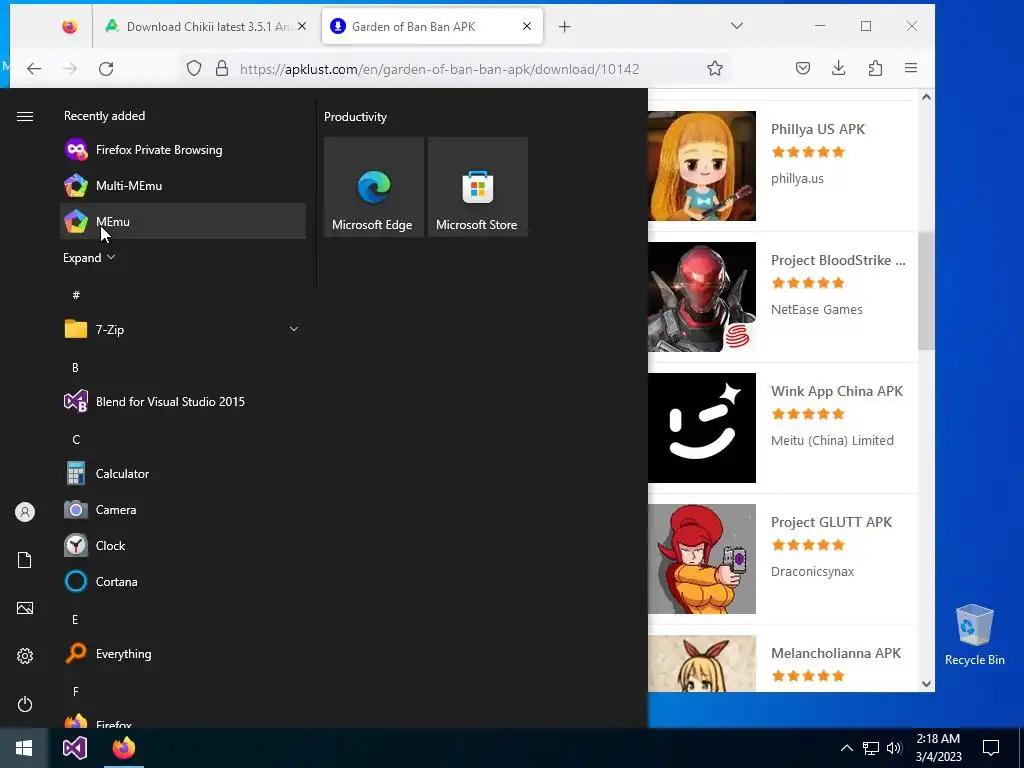Image resolution: width=1024 pixels, height=768 pixels.
Task: Launch Cortana from the app list
Action: [183, 581]
